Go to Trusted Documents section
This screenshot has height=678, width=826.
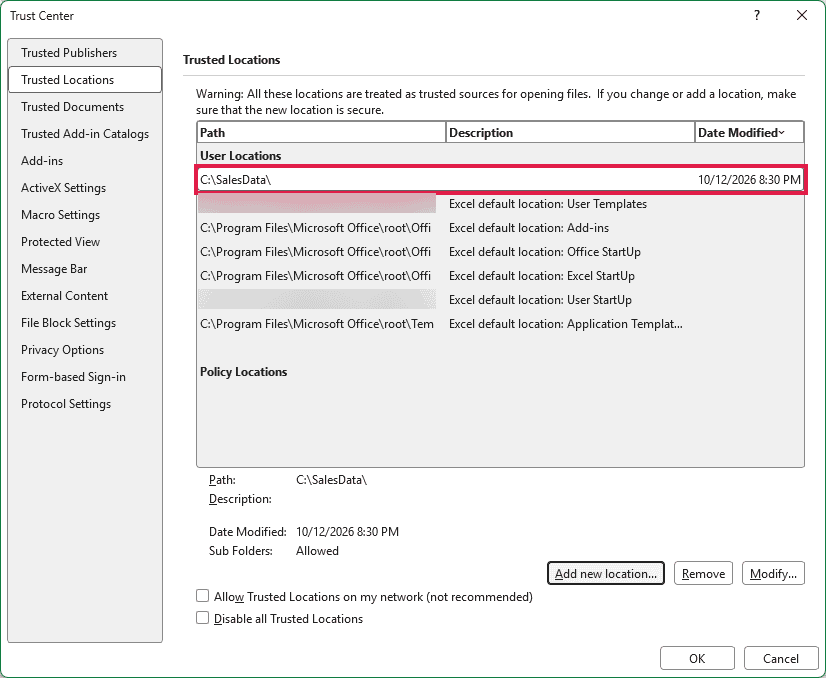(x=85, y=107)
